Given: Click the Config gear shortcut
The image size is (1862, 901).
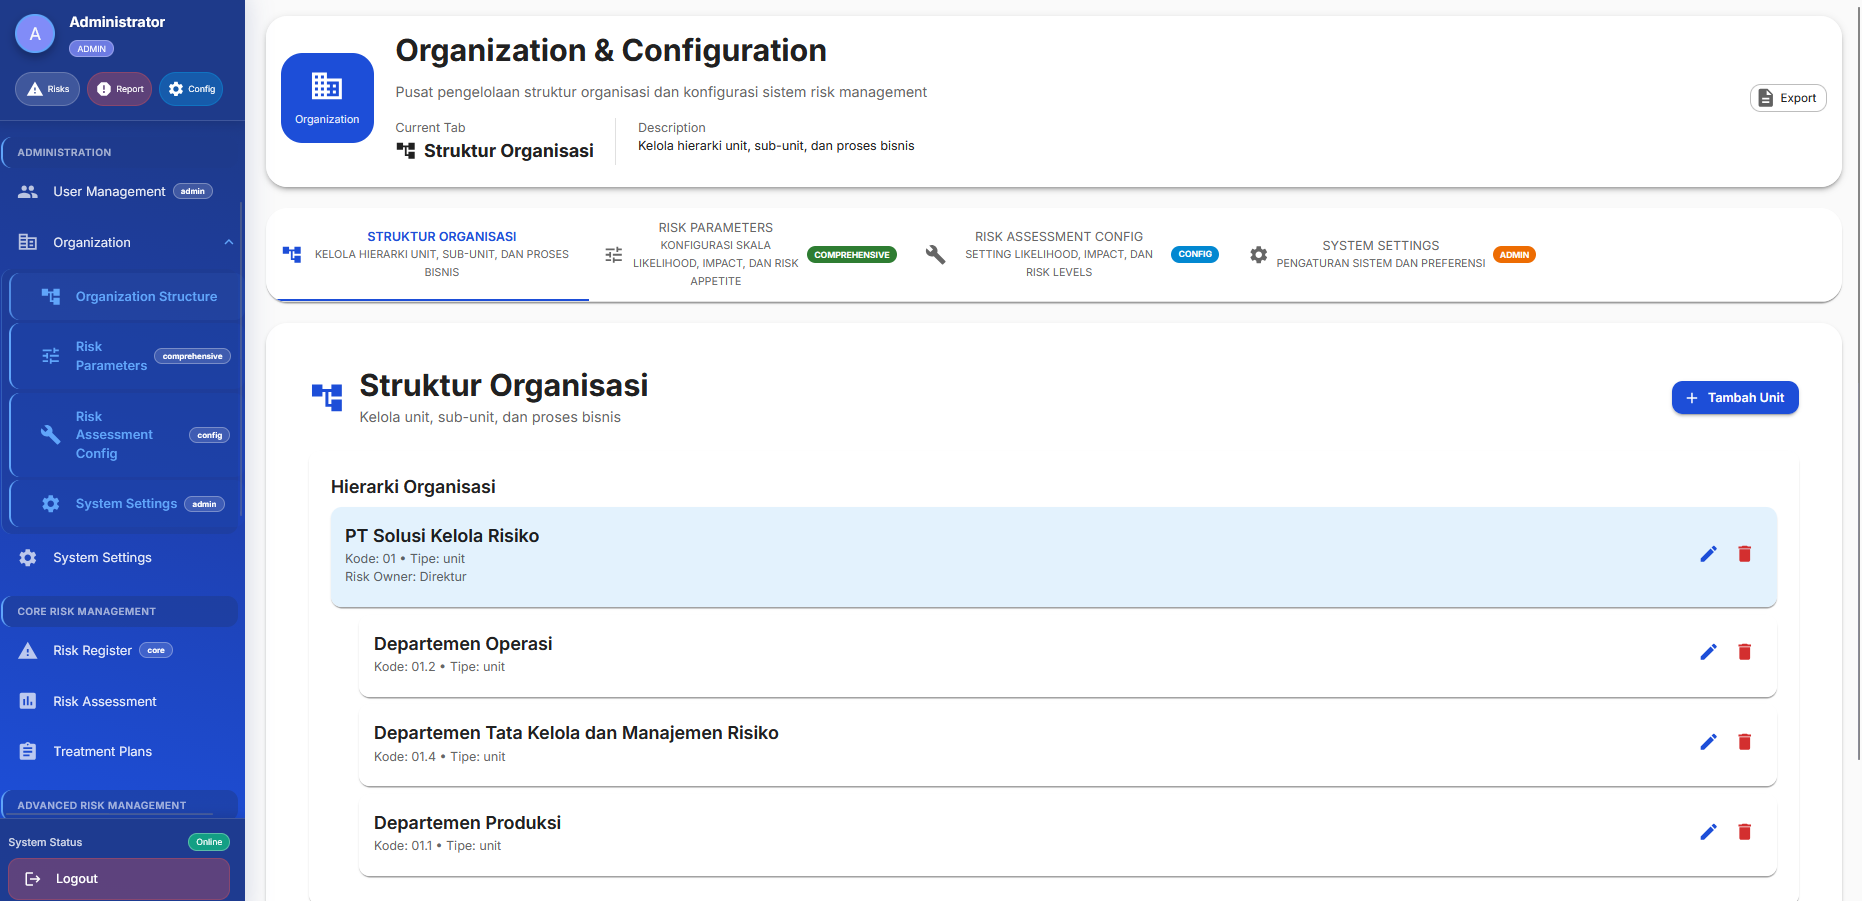Looking at the screenshot, I should pyautogui.click(x=191, y=89).
